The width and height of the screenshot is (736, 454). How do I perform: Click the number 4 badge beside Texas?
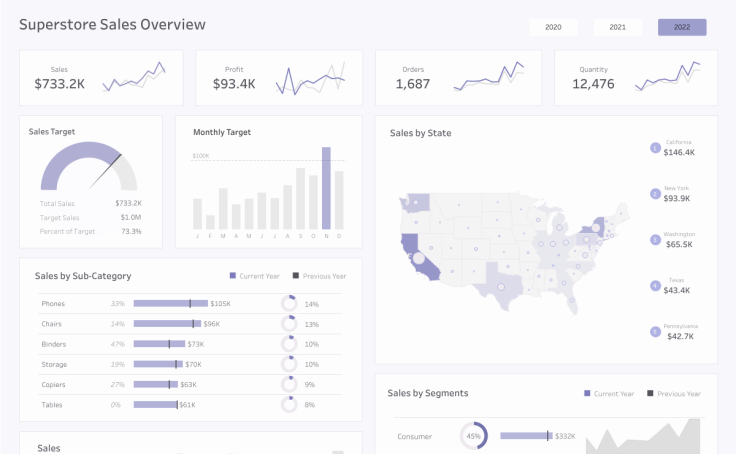click(x=655, y=286)
